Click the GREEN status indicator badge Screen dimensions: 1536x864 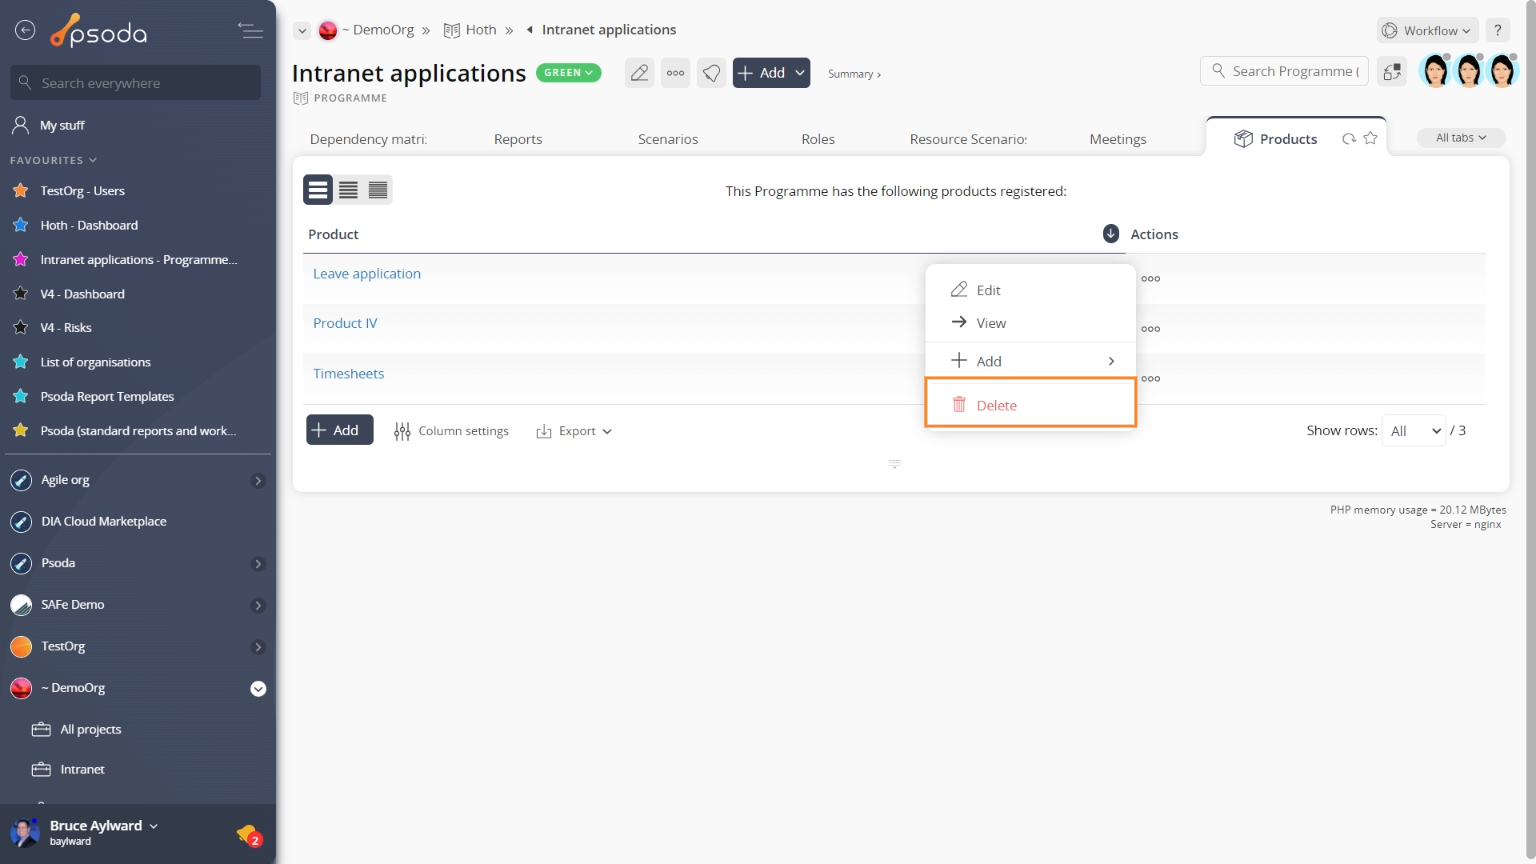pyautogui.click(x=568, y=73)
